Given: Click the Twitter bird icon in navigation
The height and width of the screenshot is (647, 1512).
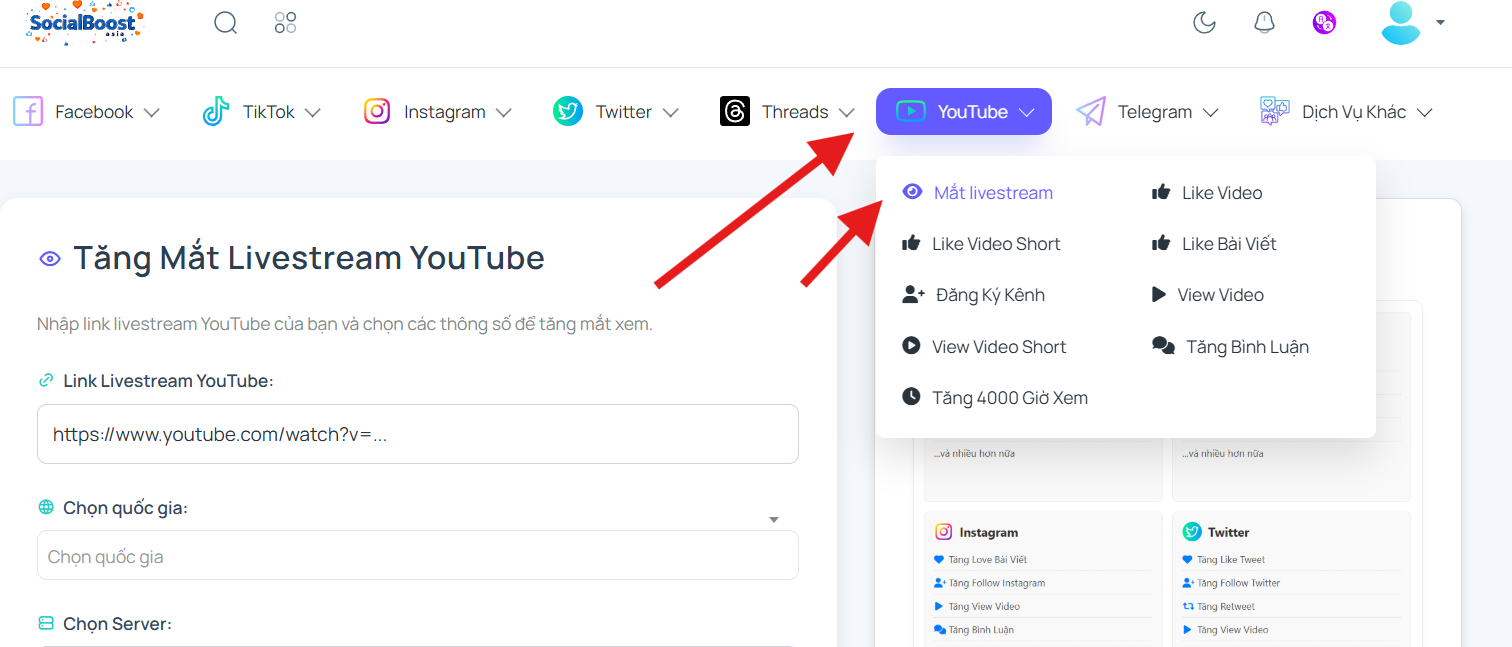Looking at the screenshot, I should point(568,111).
